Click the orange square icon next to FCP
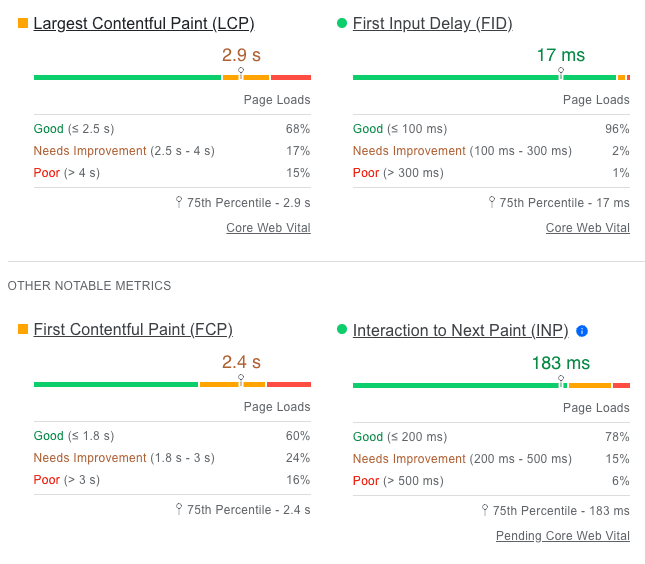 pyautogui.click(x=23, y=329)
